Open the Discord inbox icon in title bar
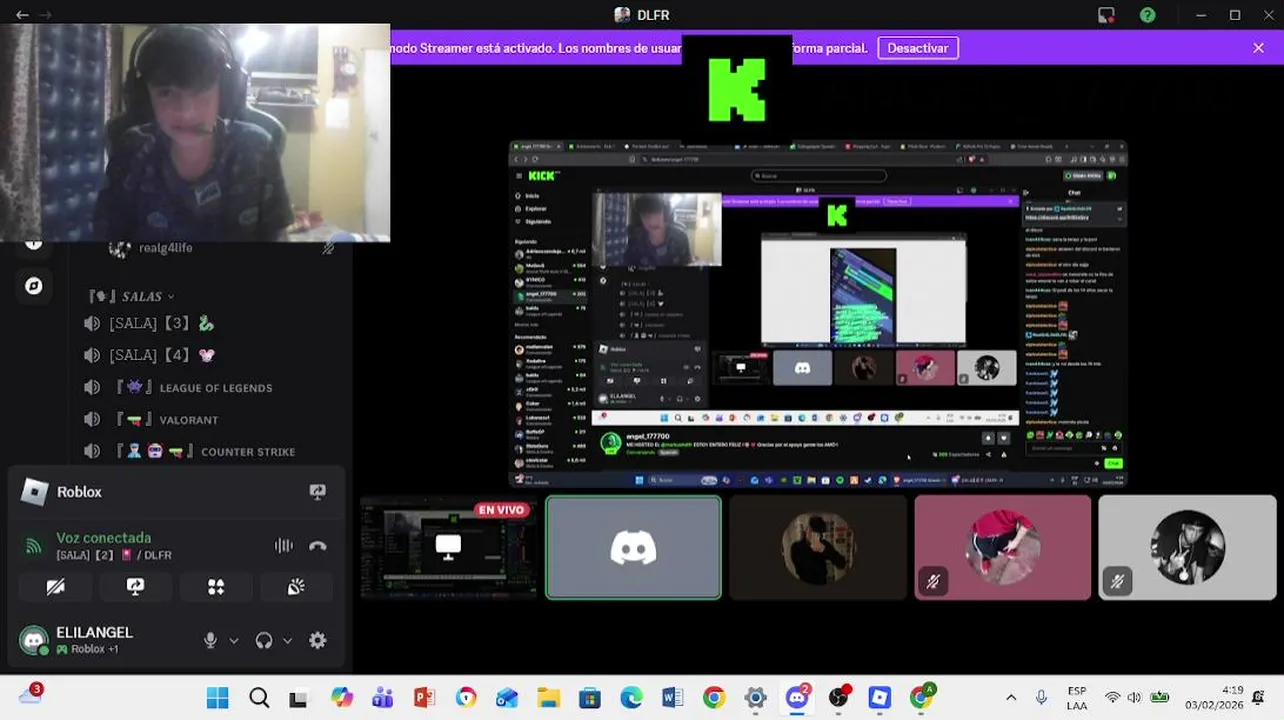Viewport: 1284px width, 720px height. pos(1106,15)
